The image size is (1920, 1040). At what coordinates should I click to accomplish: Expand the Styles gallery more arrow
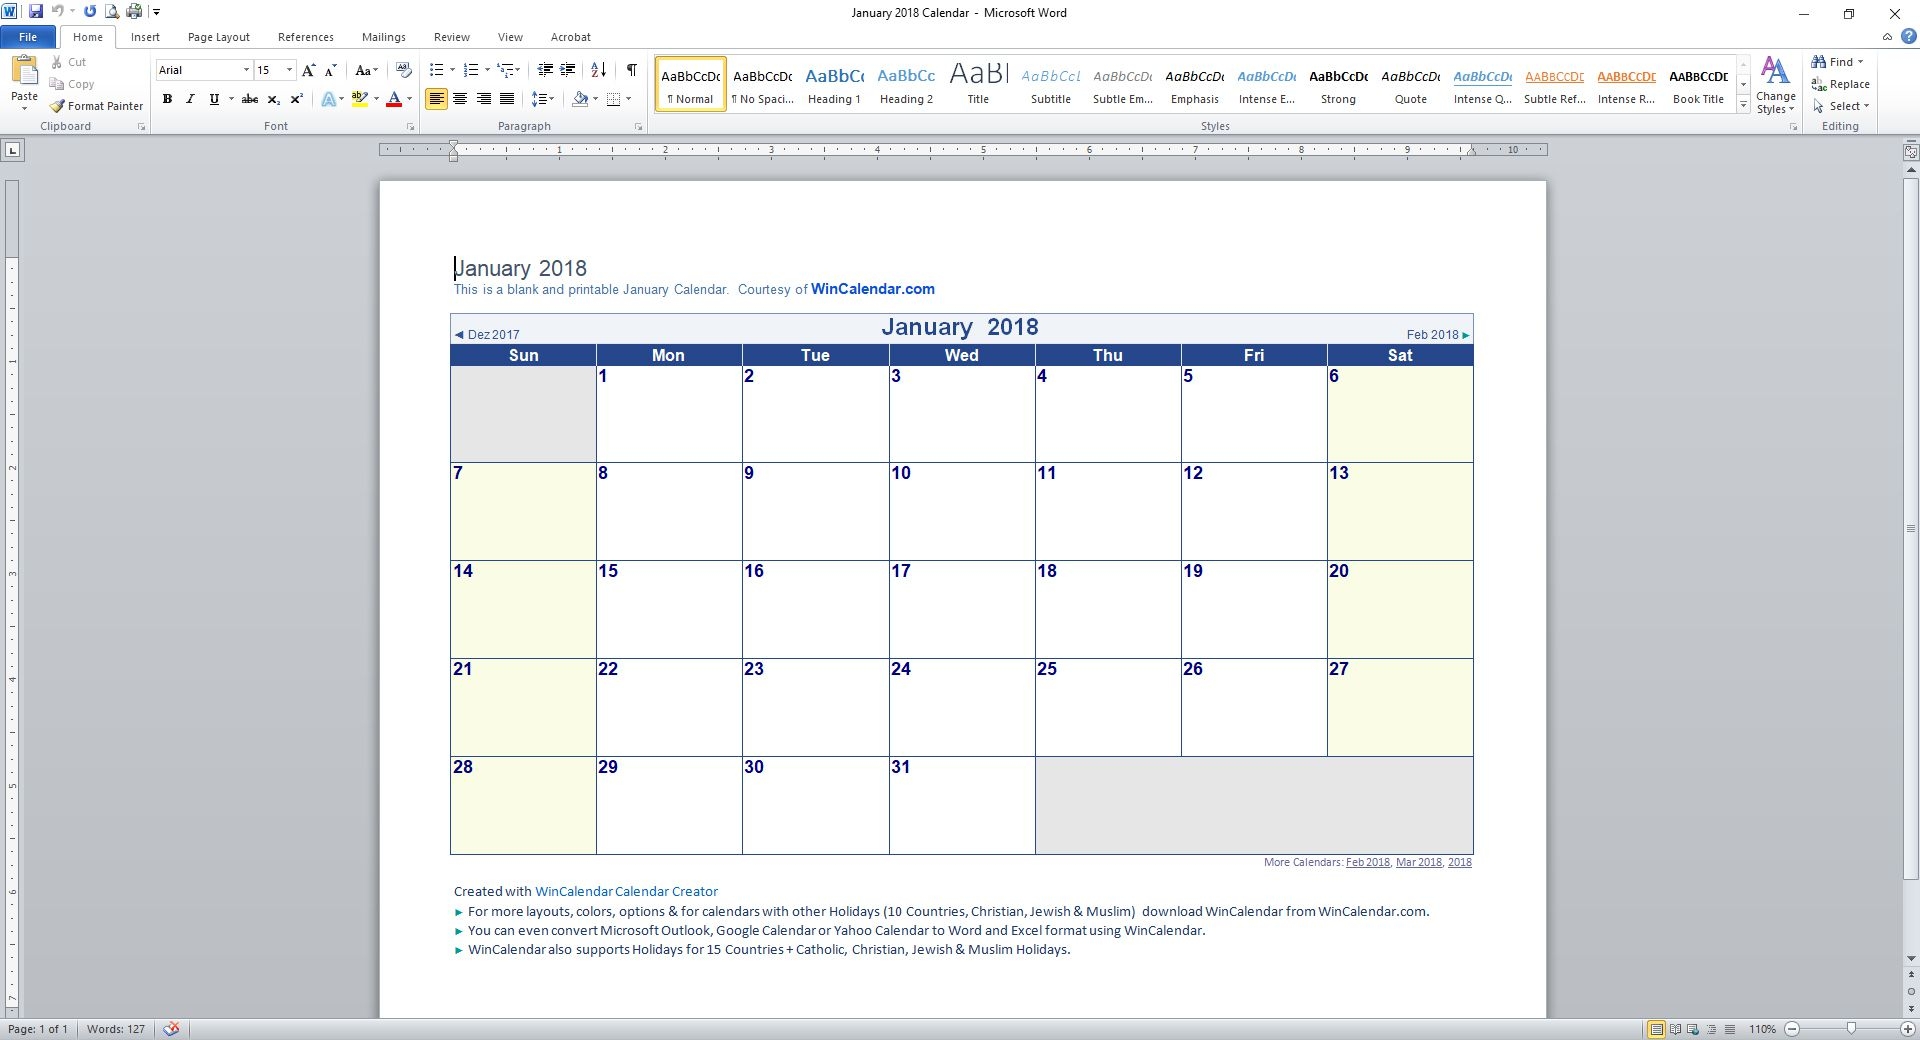pyautogui.click(x=1743, y=105)
